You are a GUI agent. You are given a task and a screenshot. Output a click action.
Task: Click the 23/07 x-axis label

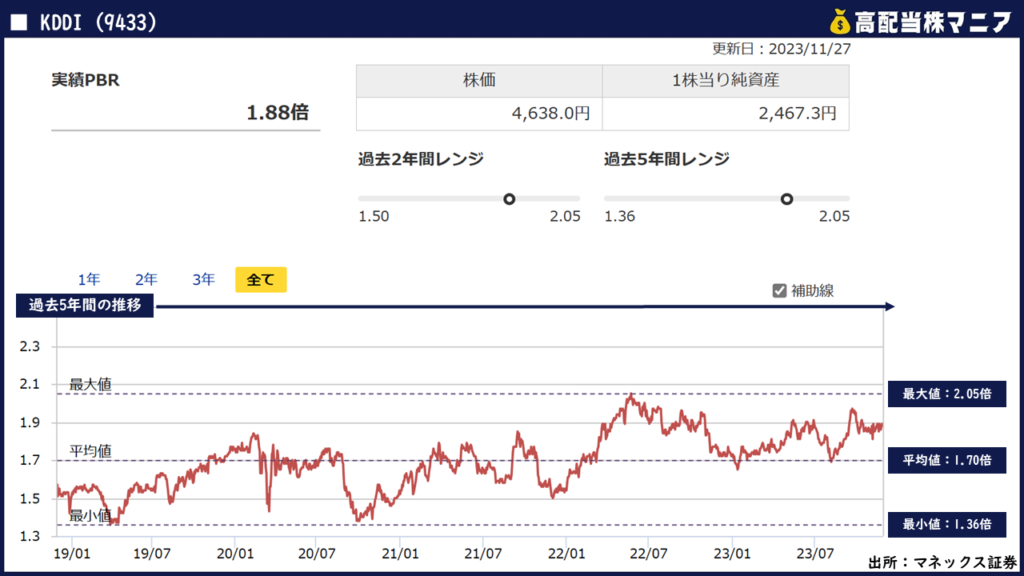coord(815,554)
